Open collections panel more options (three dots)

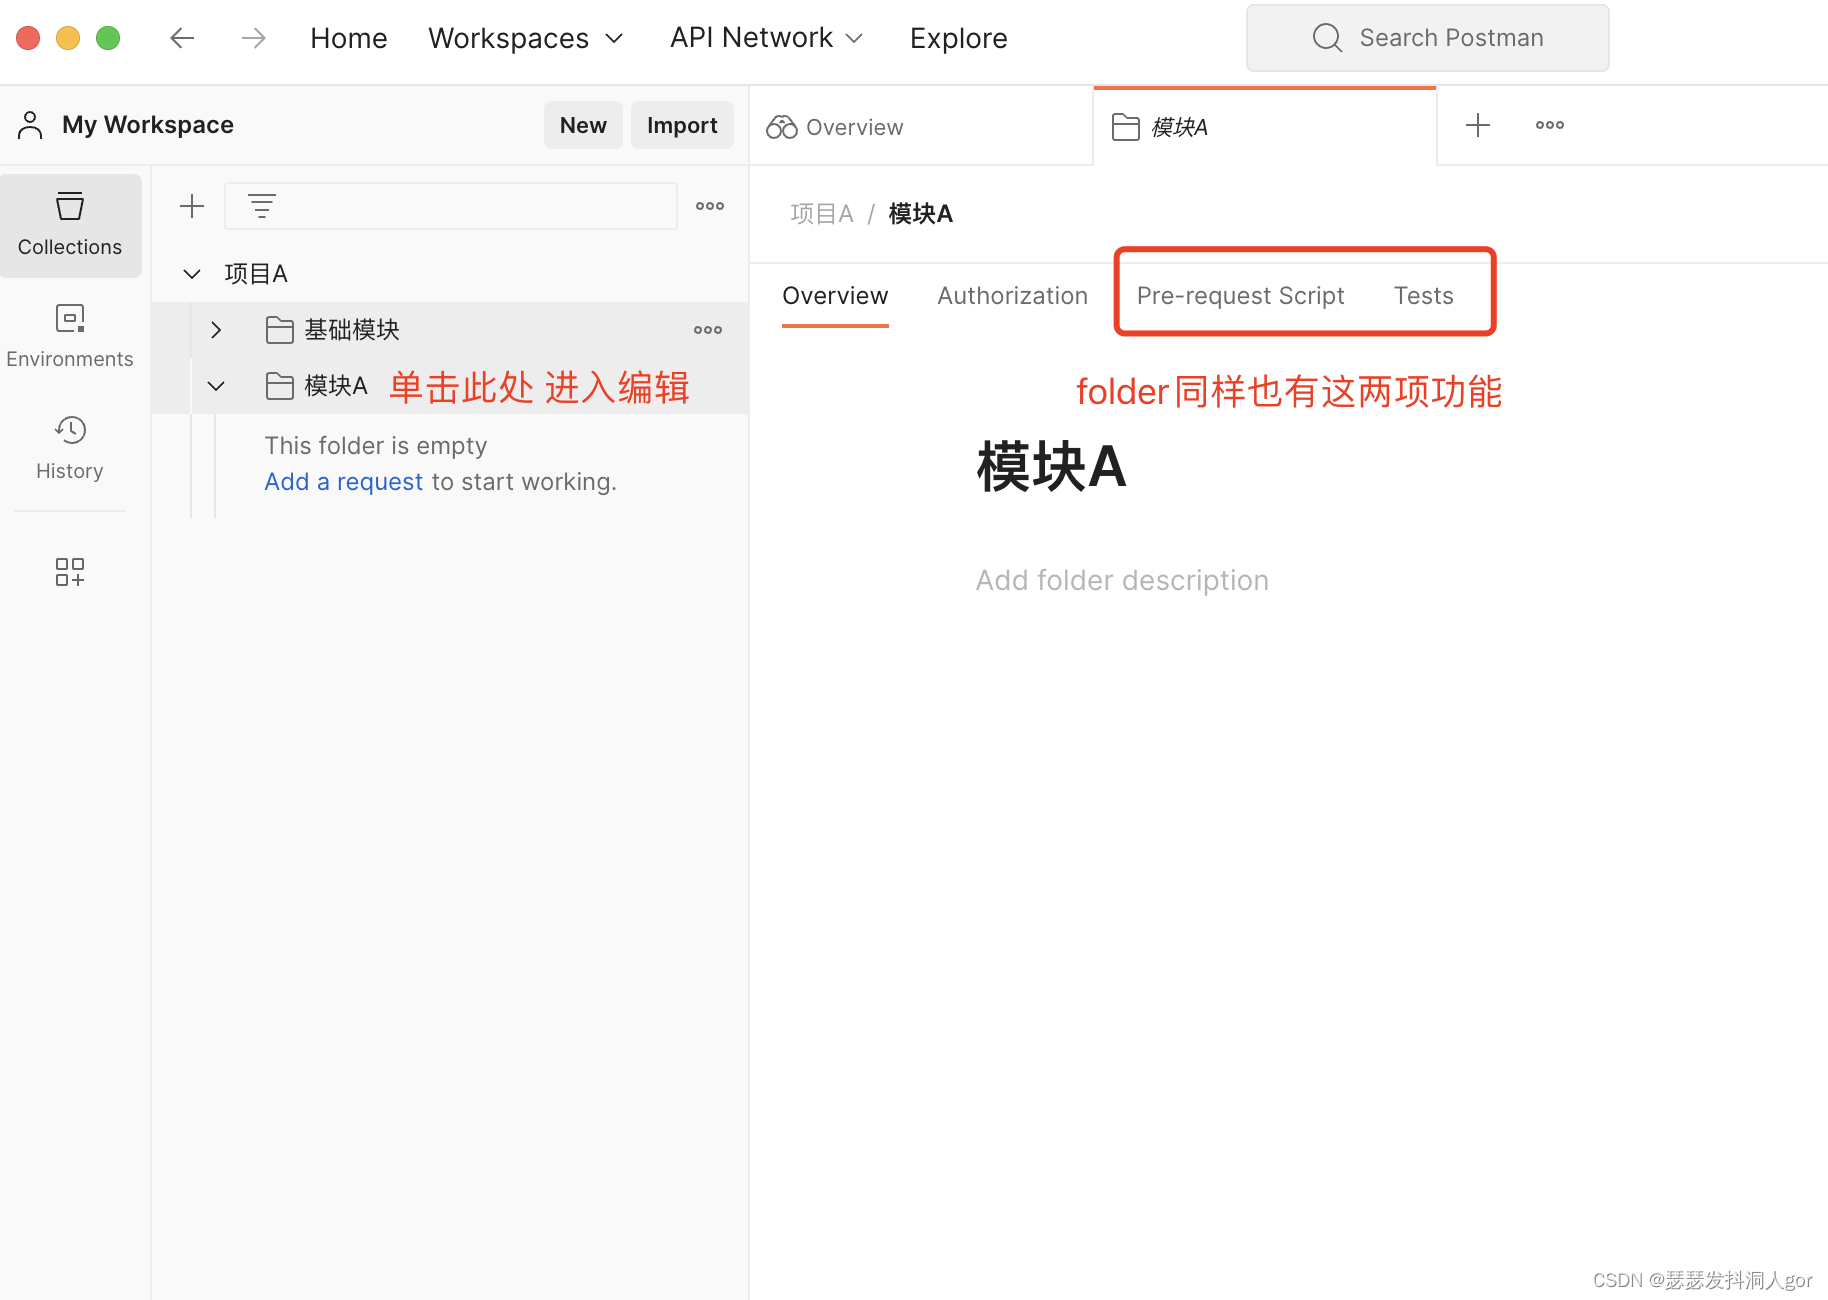pyautogui.click(x=710, y=206)
